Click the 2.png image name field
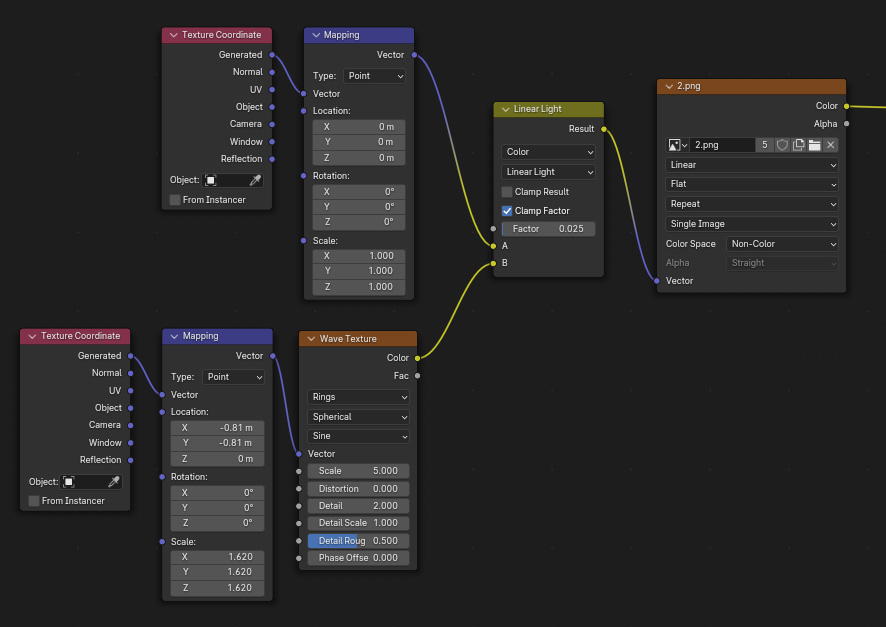The height and width of the screenshot is (627, 886). point(722,145)
